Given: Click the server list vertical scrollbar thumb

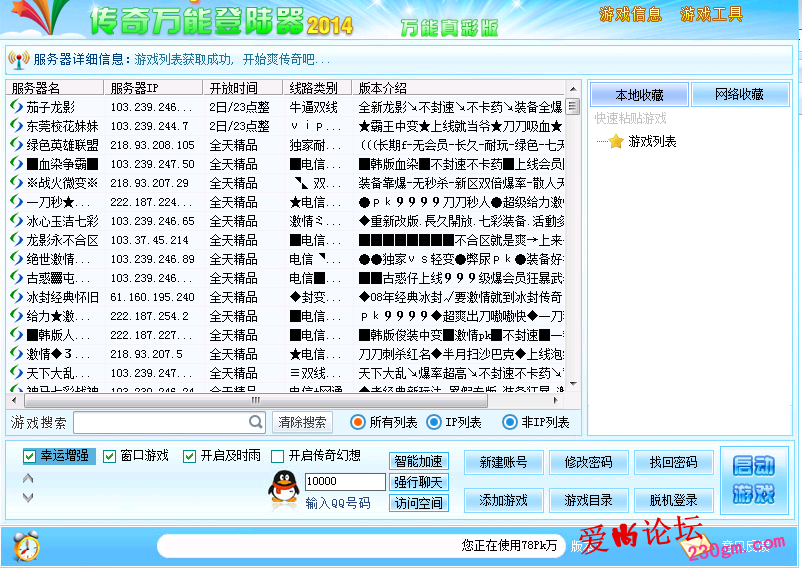Looking at the screenshot, I should click(x=573, y=106).
